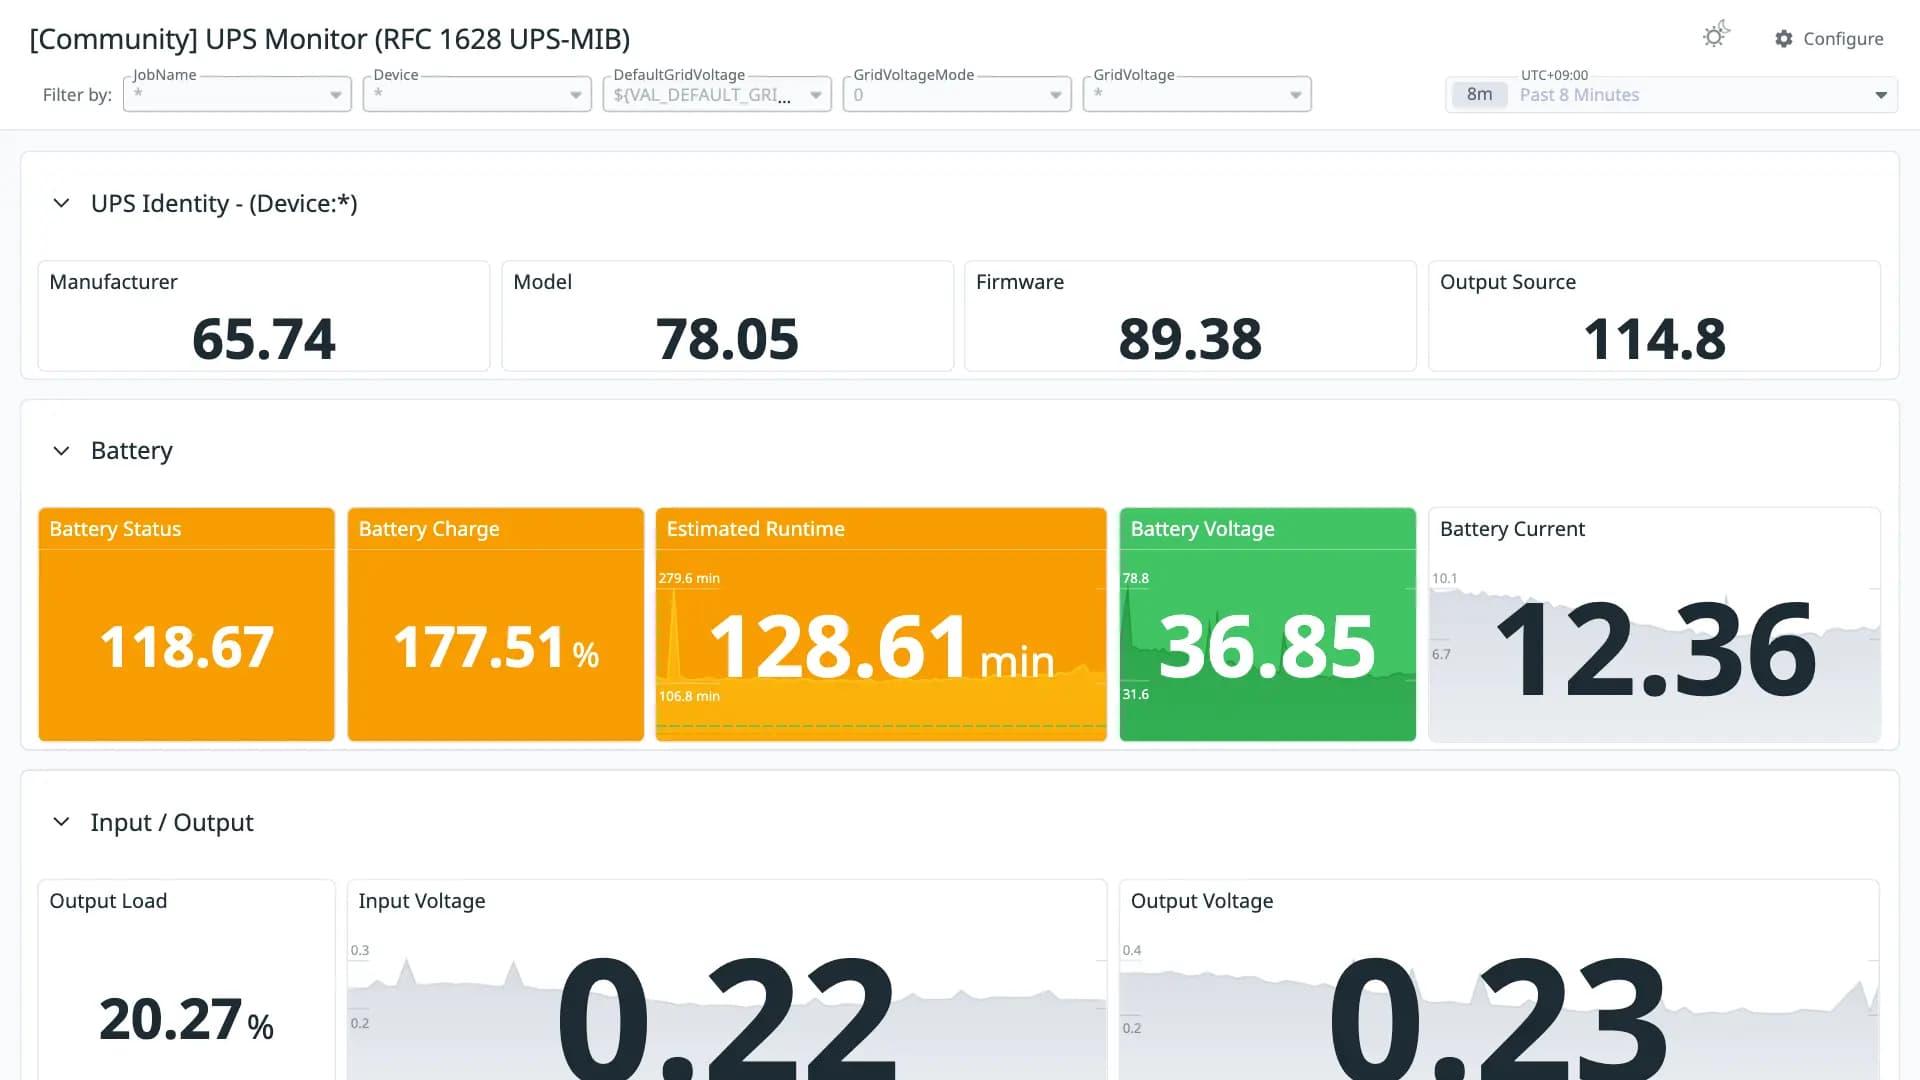Collapse the Battery section chevron
This screenshot has height=1080, width=1920.
[x=61, y=451]
